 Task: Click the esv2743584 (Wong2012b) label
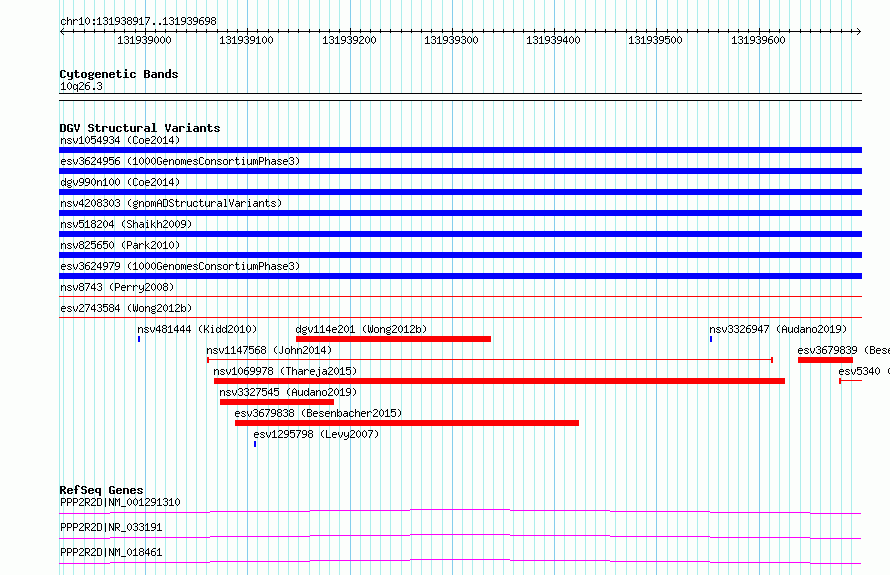coord(126,308)
